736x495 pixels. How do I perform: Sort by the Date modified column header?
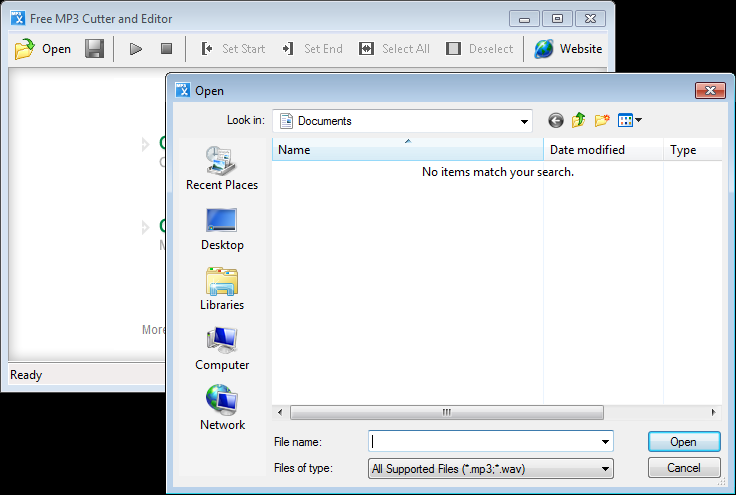(x=604, y=150)
